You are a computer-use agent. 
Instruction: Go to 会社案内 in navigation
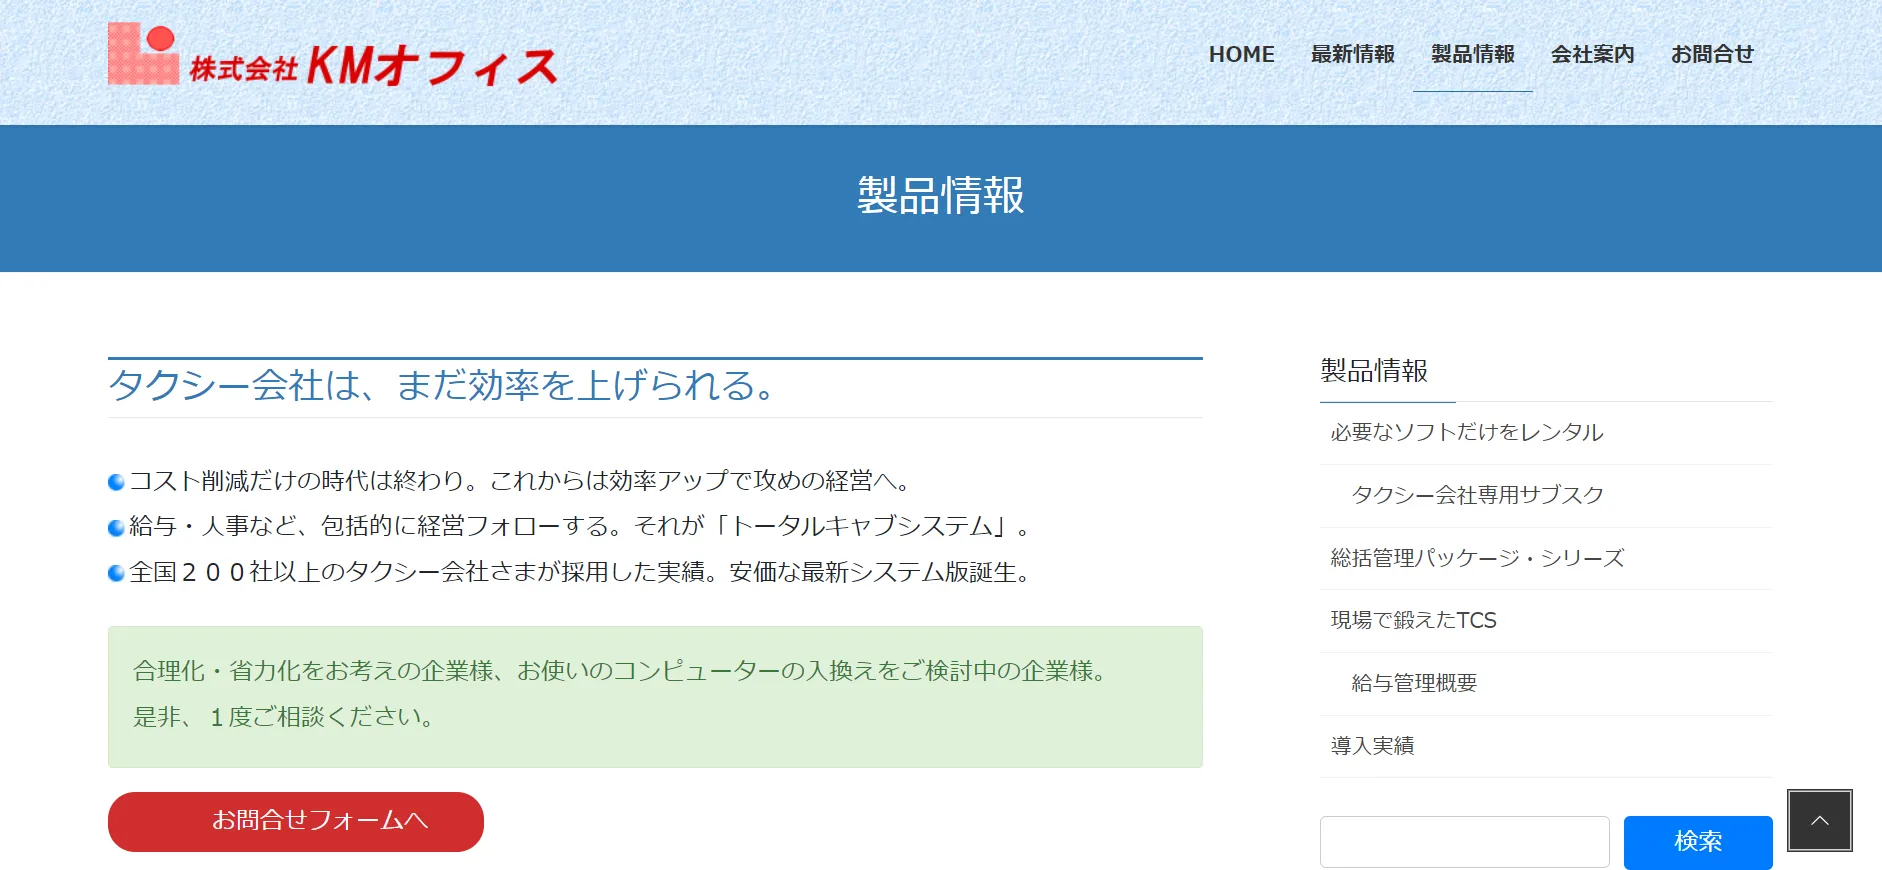1592,54
